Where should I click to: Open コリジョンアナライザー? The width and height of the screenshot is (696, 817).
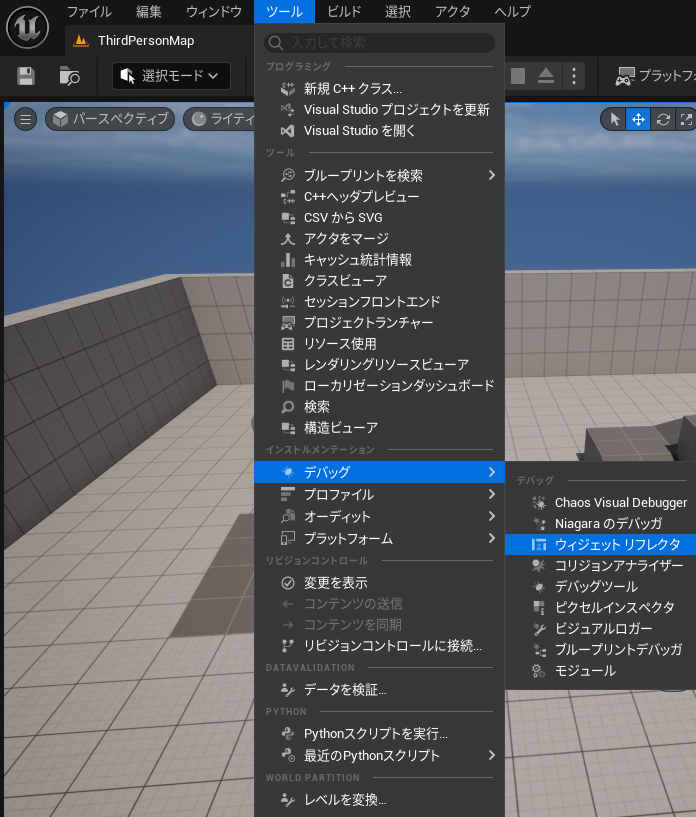(x=601, y=565)
